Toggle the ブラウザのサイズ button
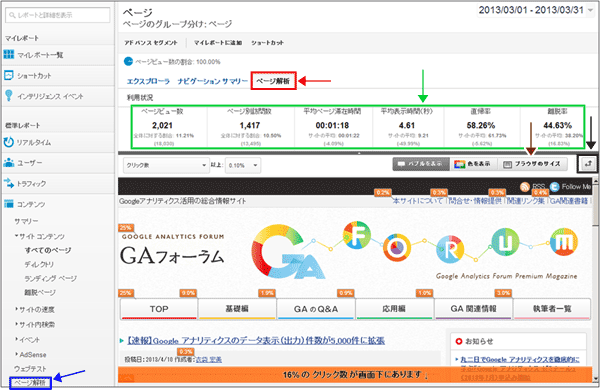 532,164
